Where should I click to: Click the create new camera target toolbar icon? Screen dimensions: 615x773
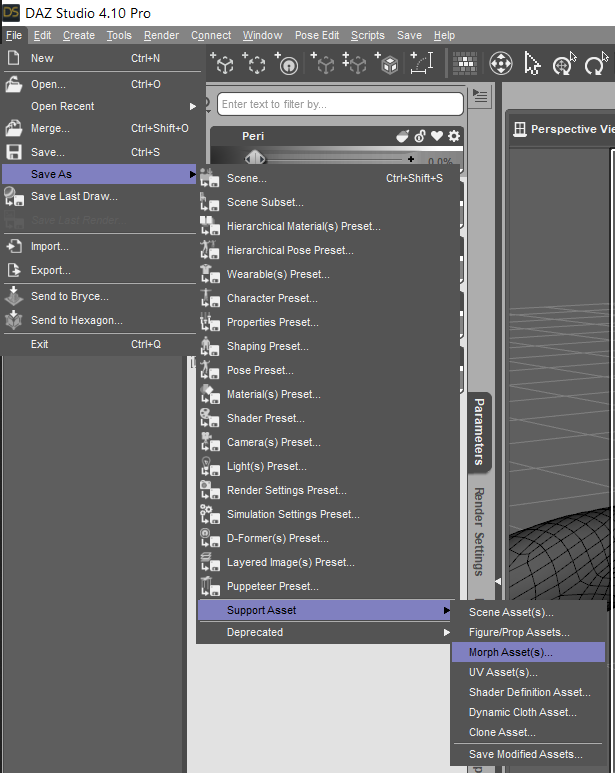pyautogui.click(x=286, y=63)
